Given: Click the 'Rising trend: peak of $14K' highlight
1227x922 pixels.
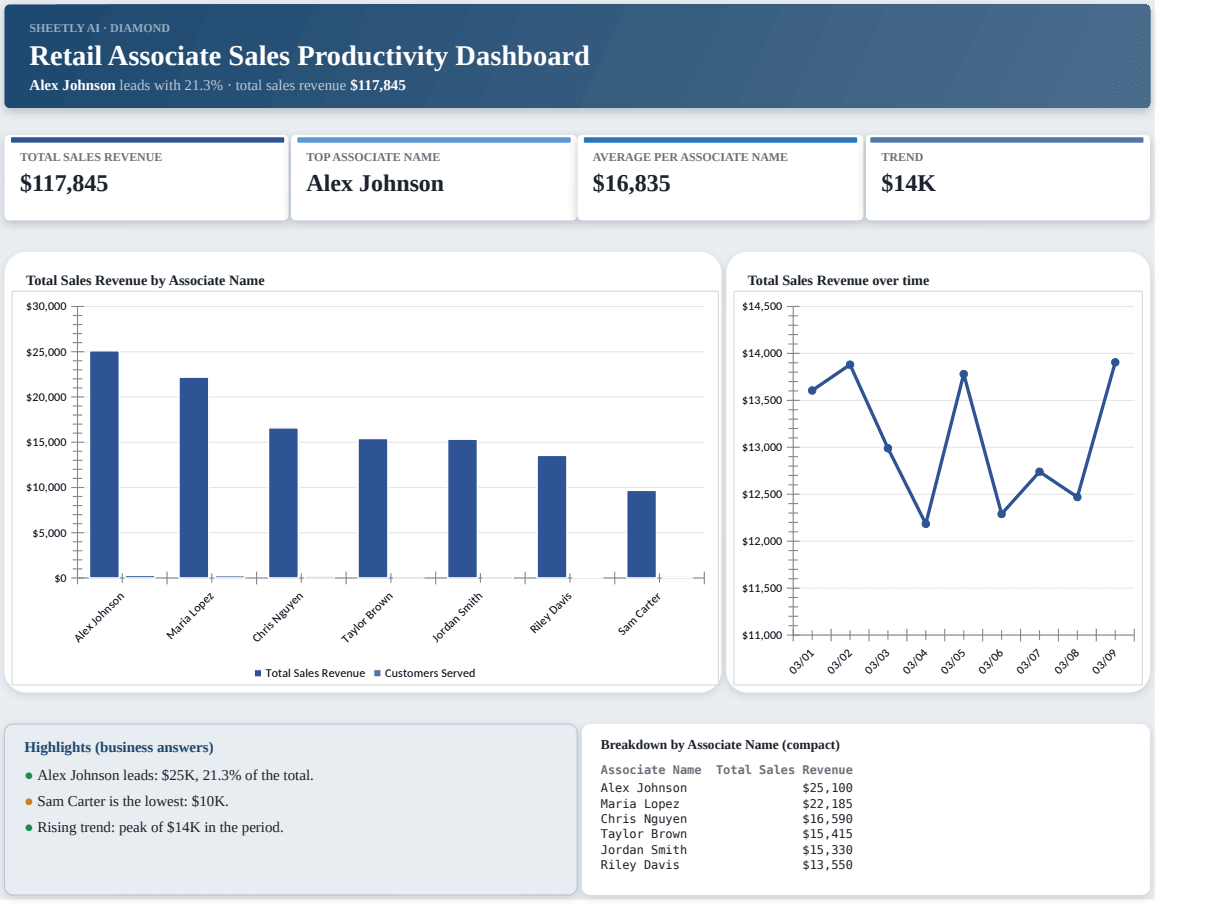Looking at the screenshot, I should 154,827.
